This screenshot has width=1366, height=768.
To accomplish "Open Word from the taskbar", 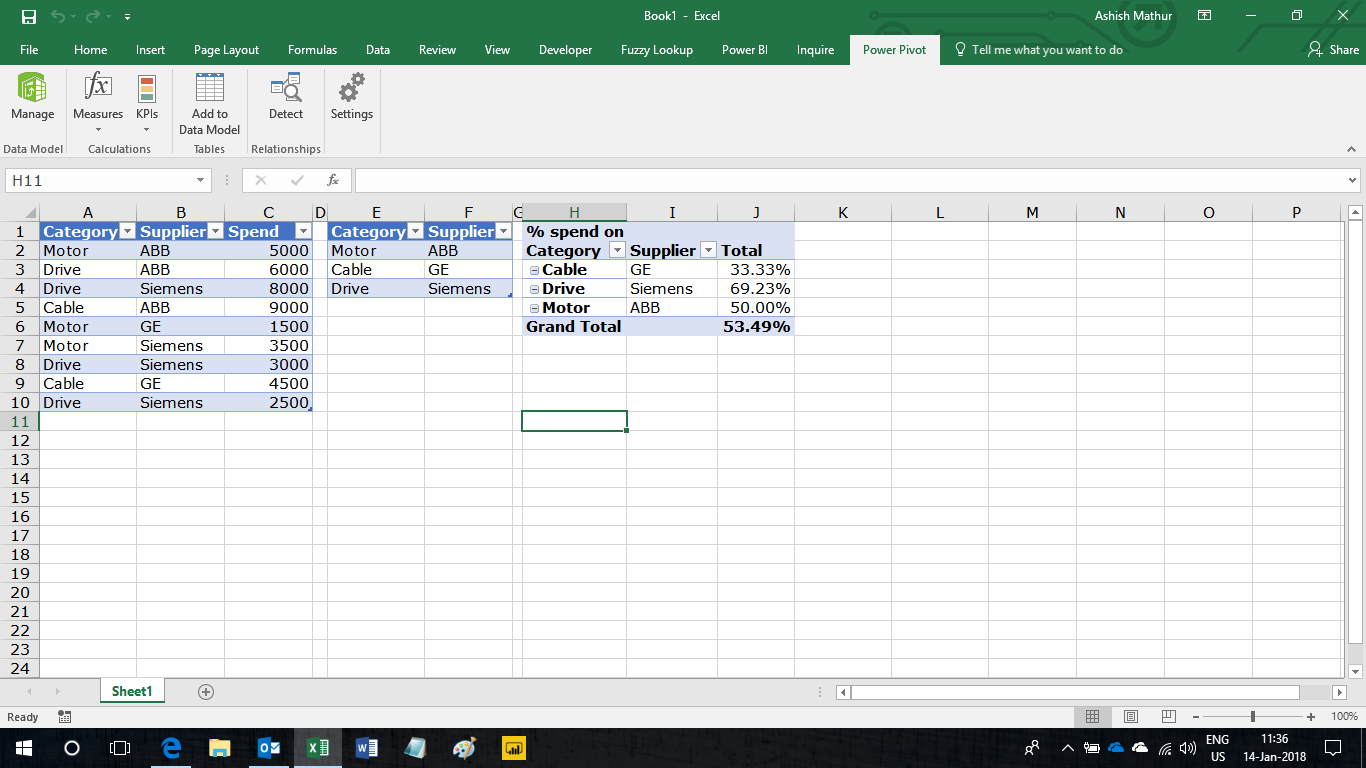I will click(x=367, y=747).
